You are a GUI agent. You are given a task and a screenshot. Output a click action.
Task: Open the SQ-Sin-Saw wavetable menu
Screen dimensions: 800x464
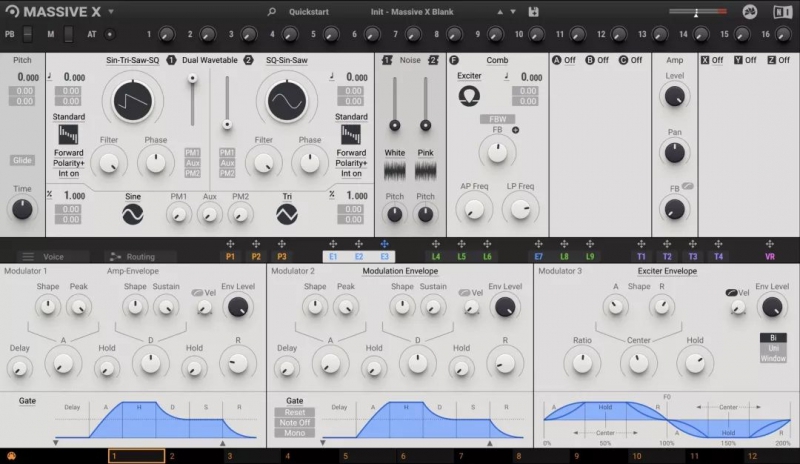click(286, 60)
